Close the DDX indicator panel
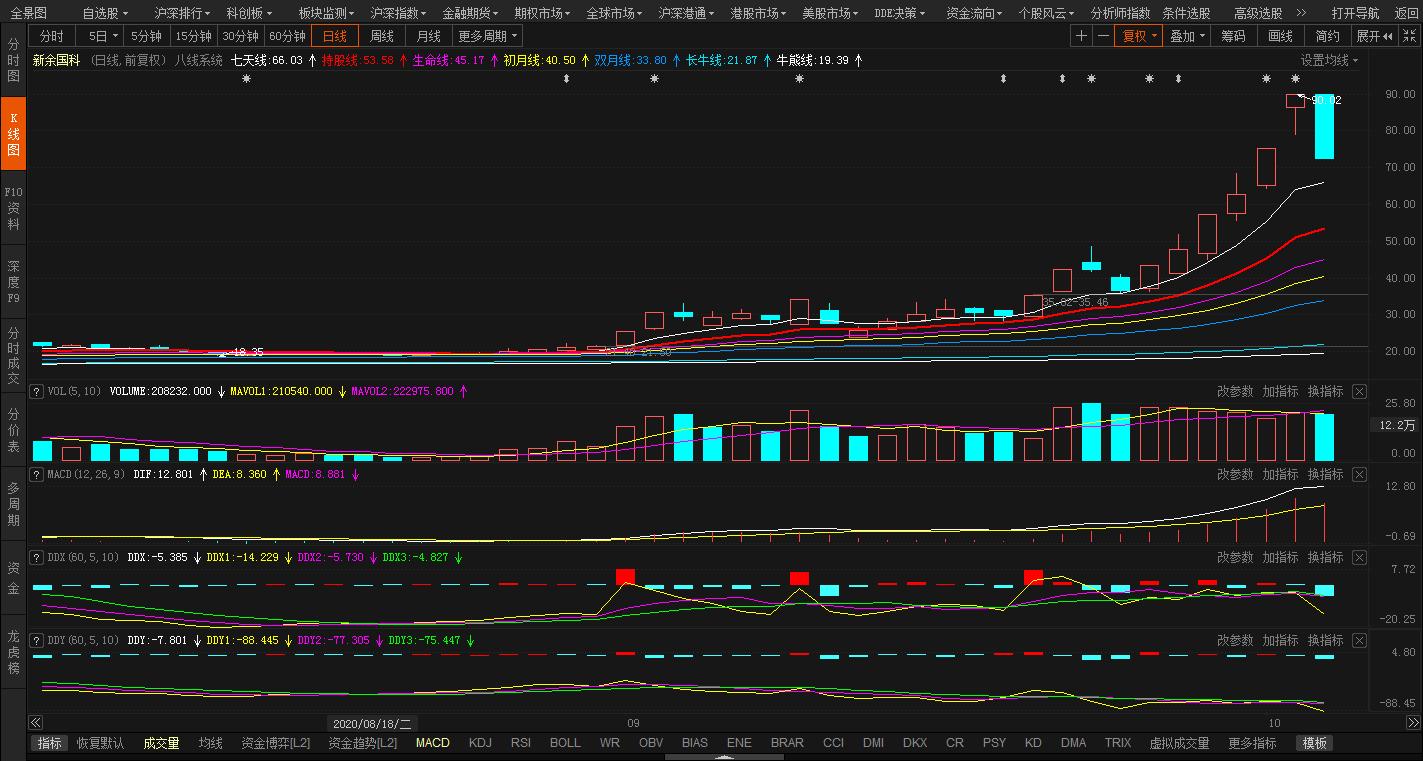Screen dimensions: 1423x761 [x=1359, y=558]
